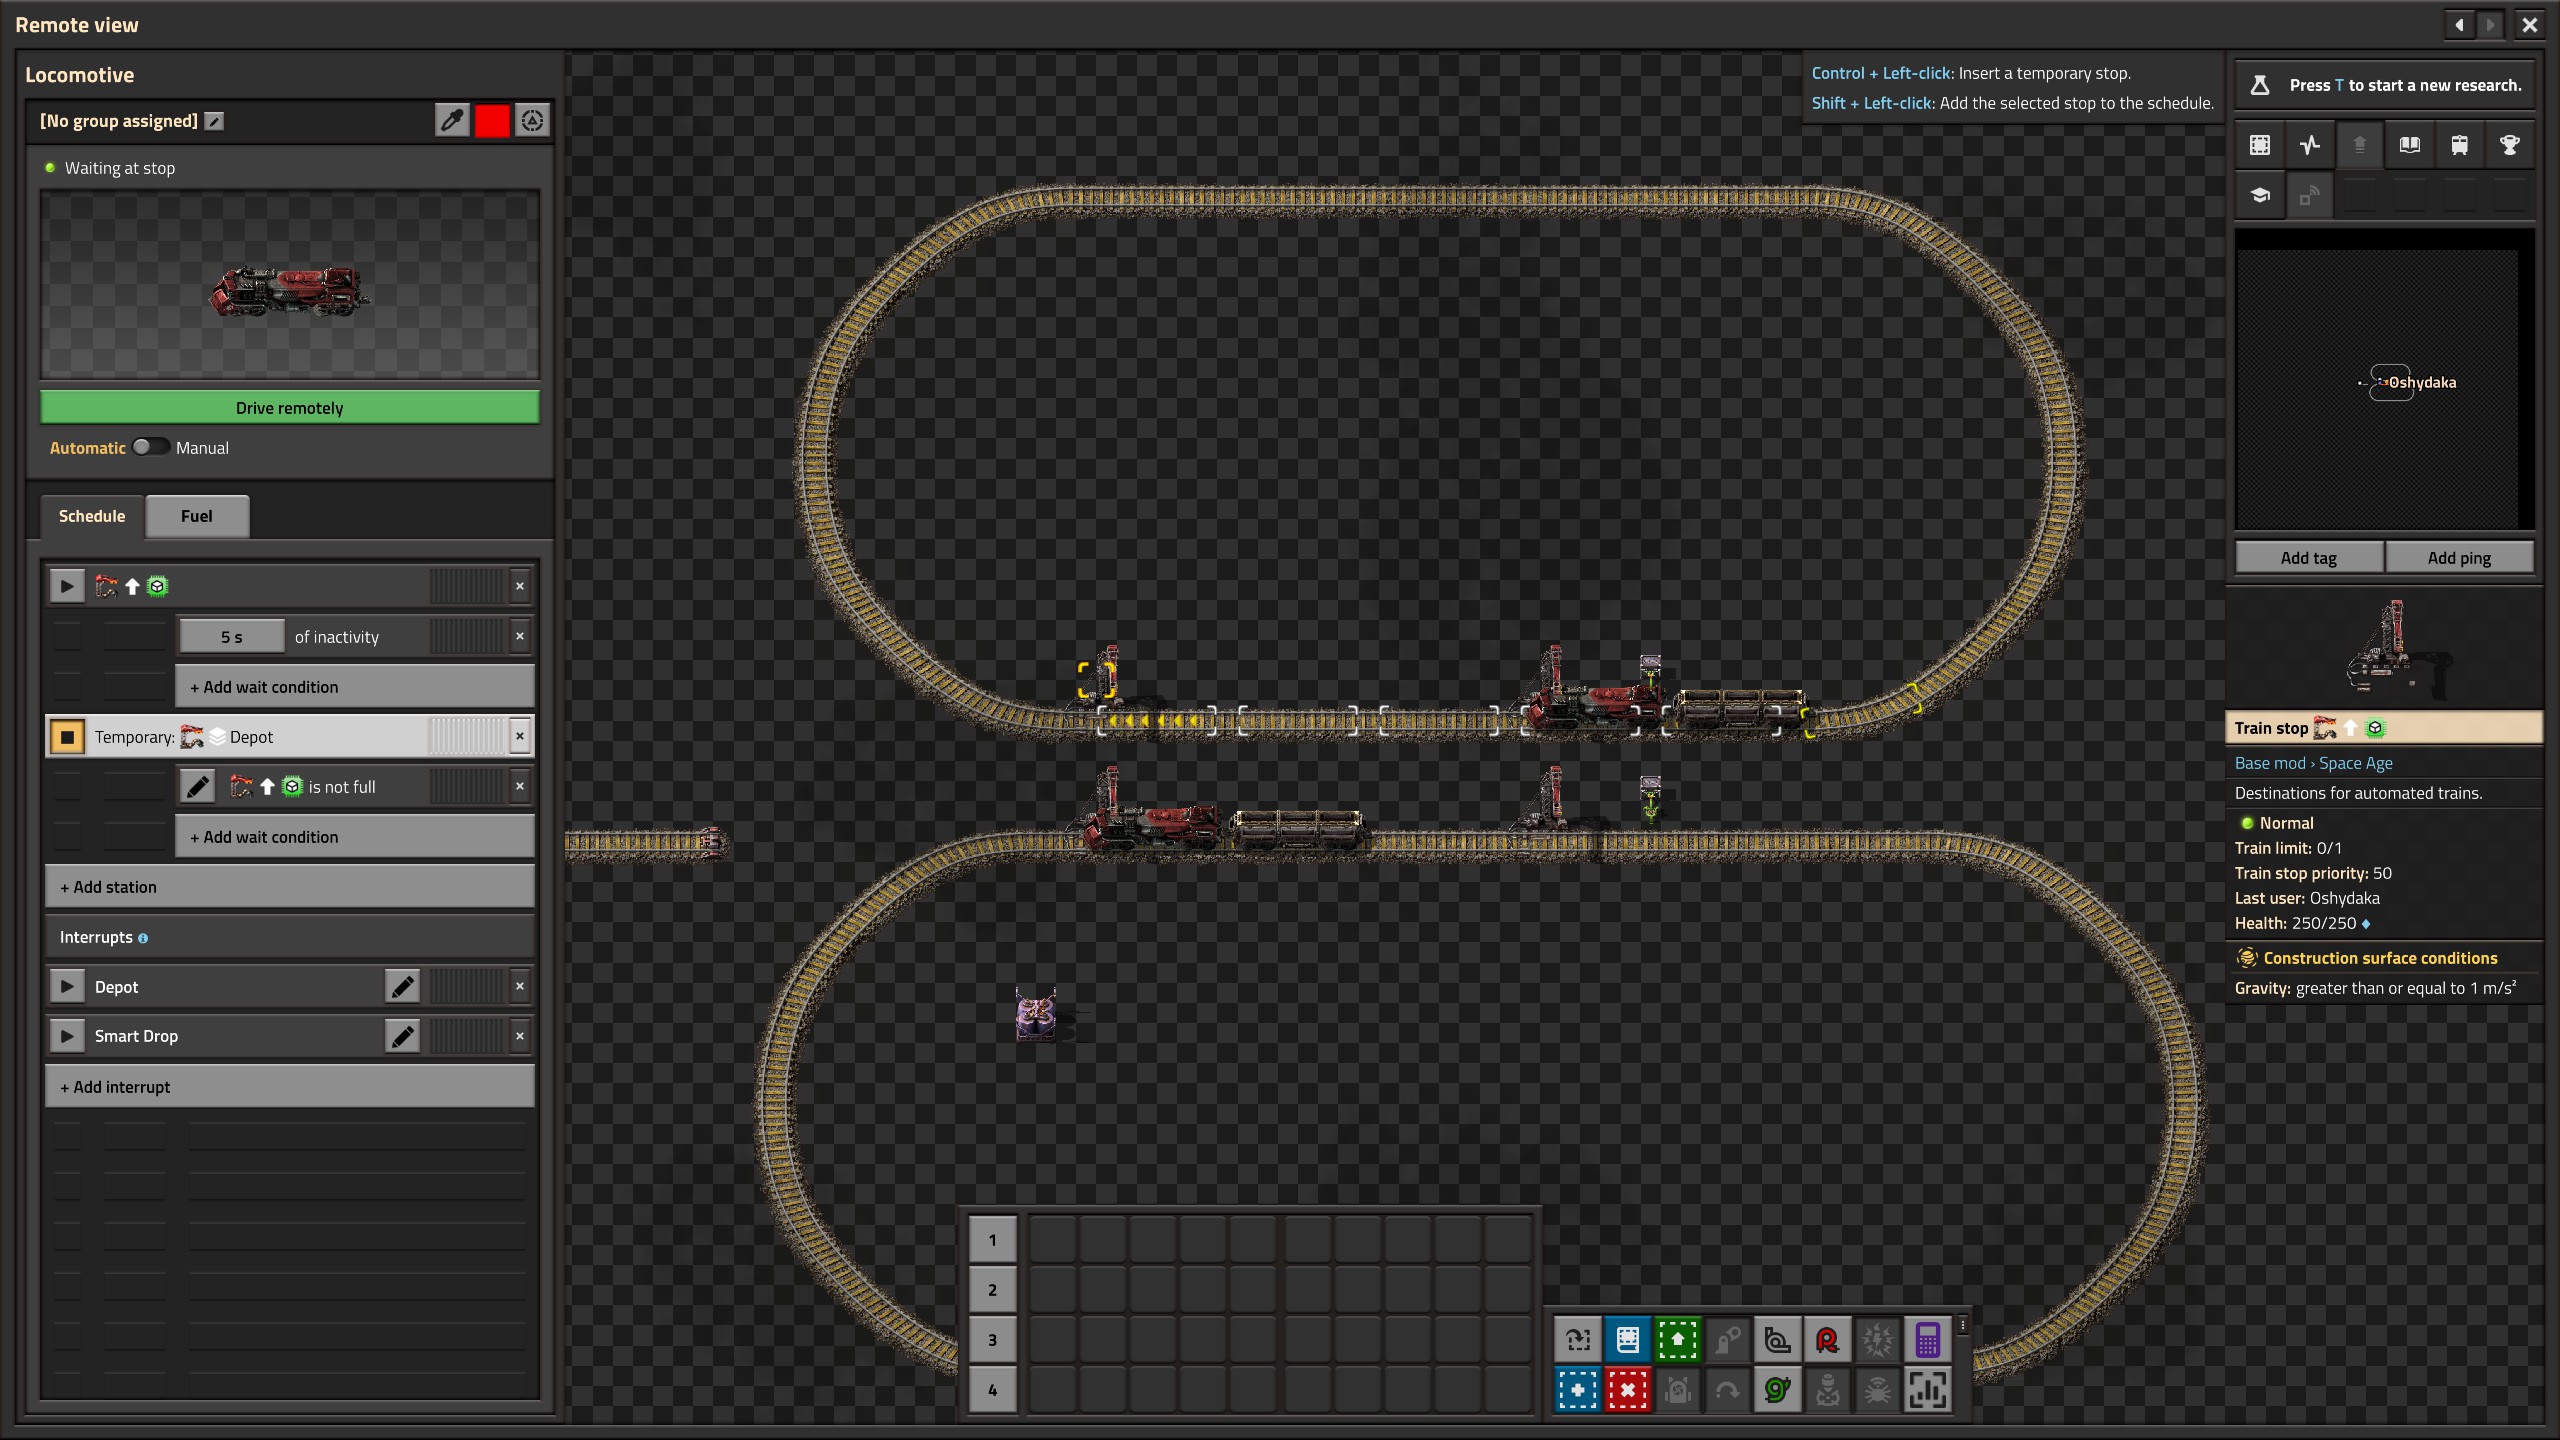Viewport: 2560px width, 1440px height.
Task: Delete the Depot interrupt
Action: pos(520,987)
